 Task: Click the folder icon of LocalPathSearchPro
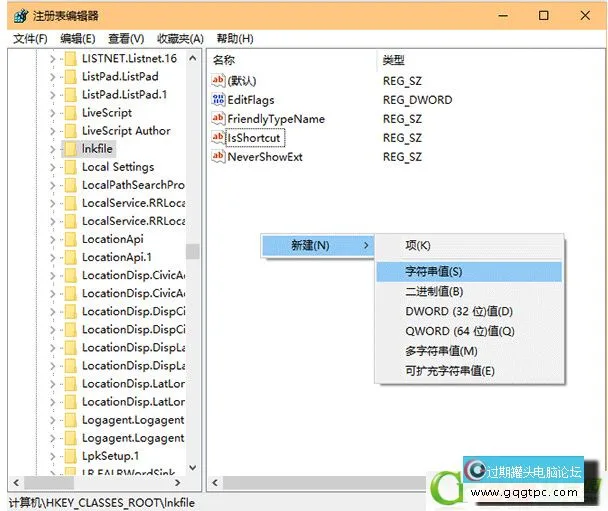point(71,185)
